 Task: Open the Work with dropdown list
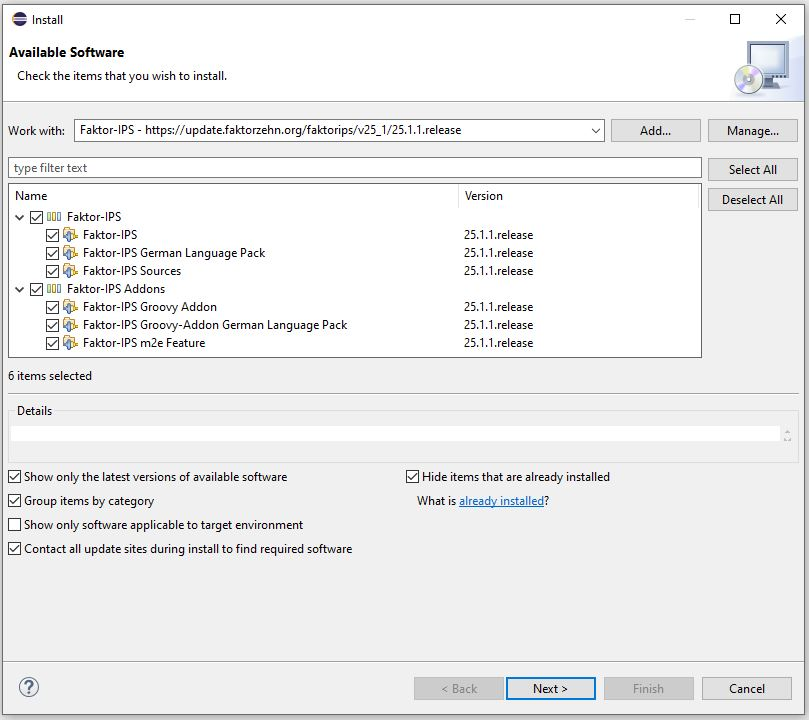tap(595, 131)
